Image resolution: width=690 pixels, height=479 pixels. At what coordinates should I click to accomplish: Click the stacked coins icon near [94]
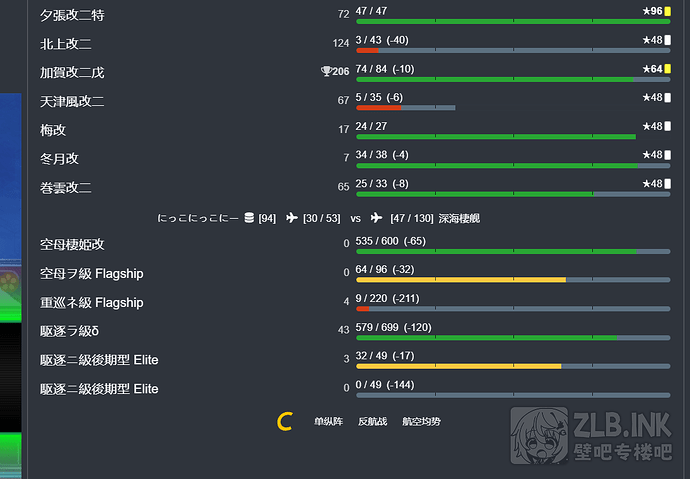tap(249, 218)
